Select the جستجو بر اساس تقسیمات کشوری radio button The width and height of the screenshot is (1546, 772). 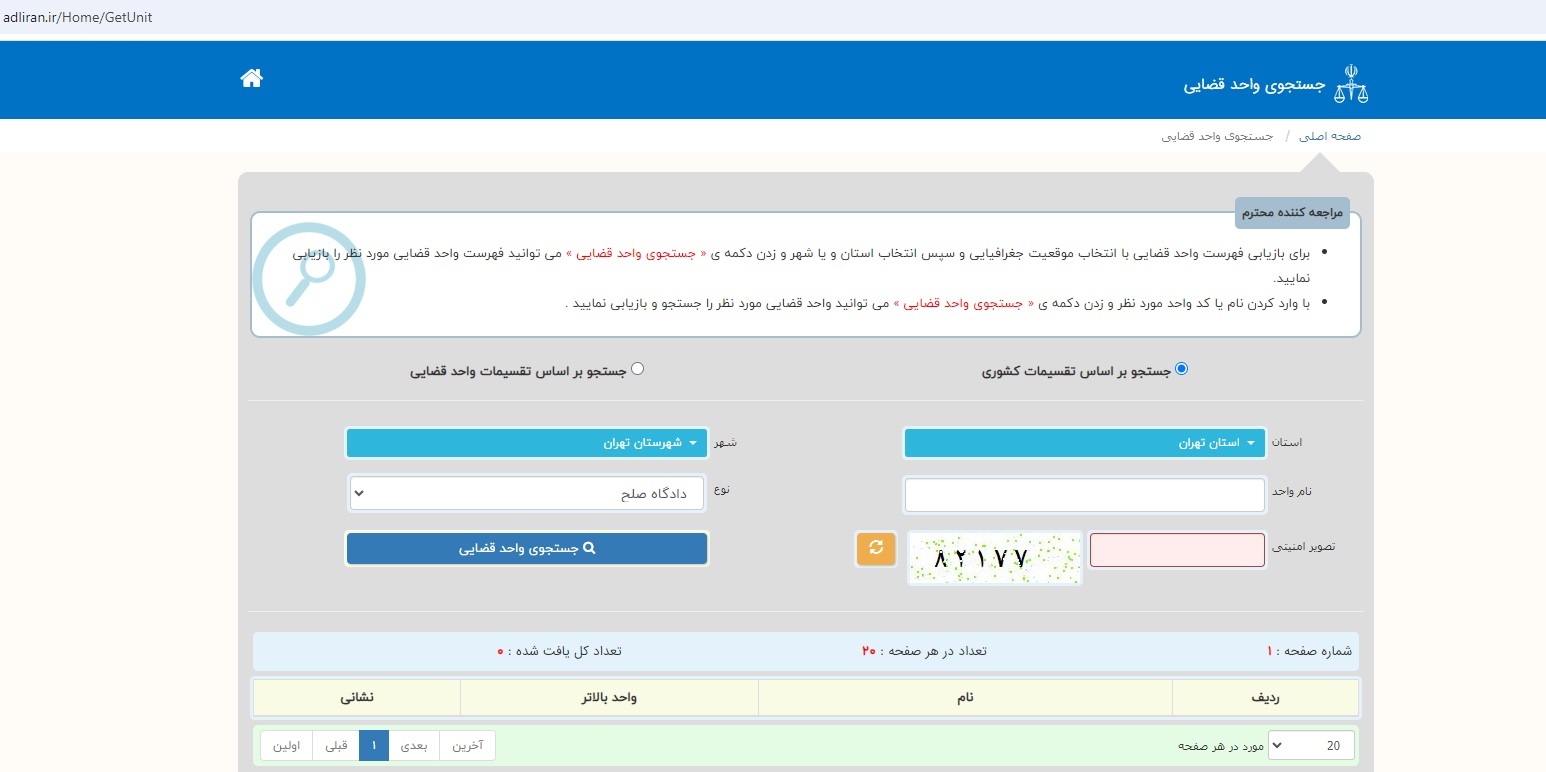coord(1182,368)
